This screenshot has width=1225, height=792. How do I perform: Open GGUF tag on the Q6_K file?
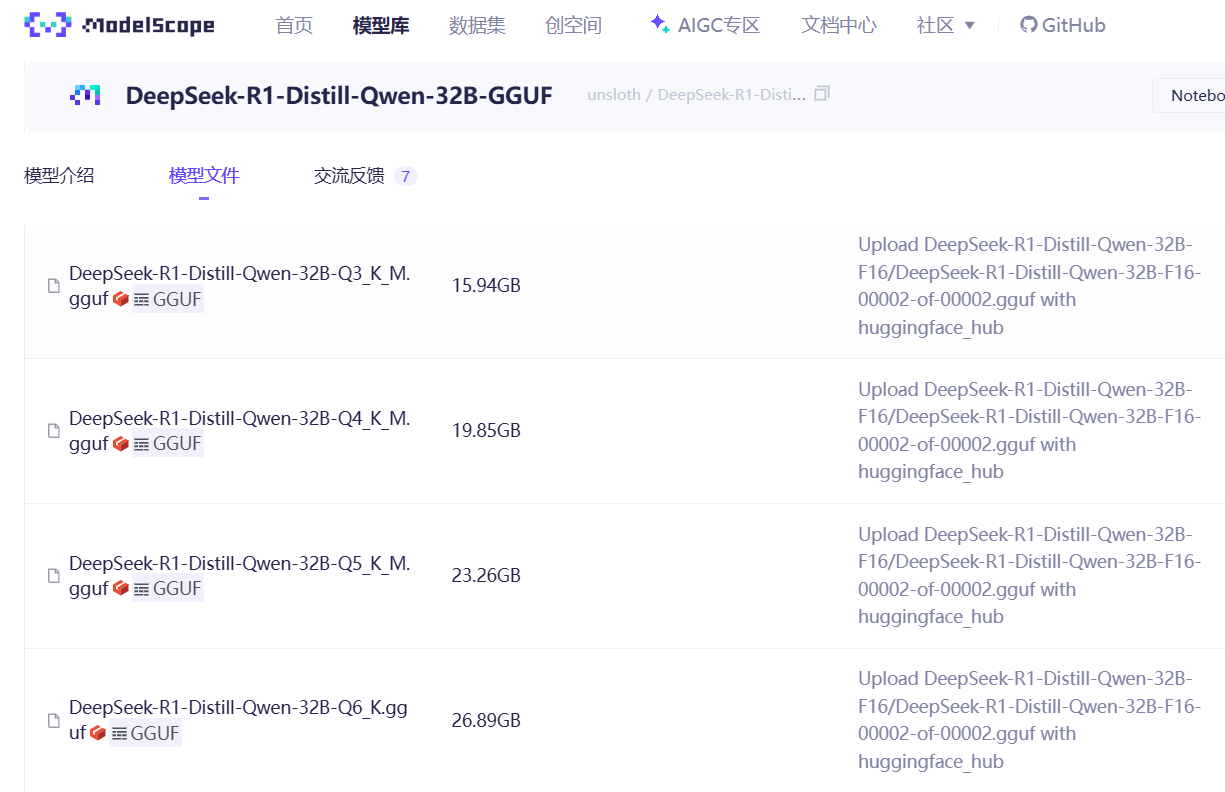point(146,733)
